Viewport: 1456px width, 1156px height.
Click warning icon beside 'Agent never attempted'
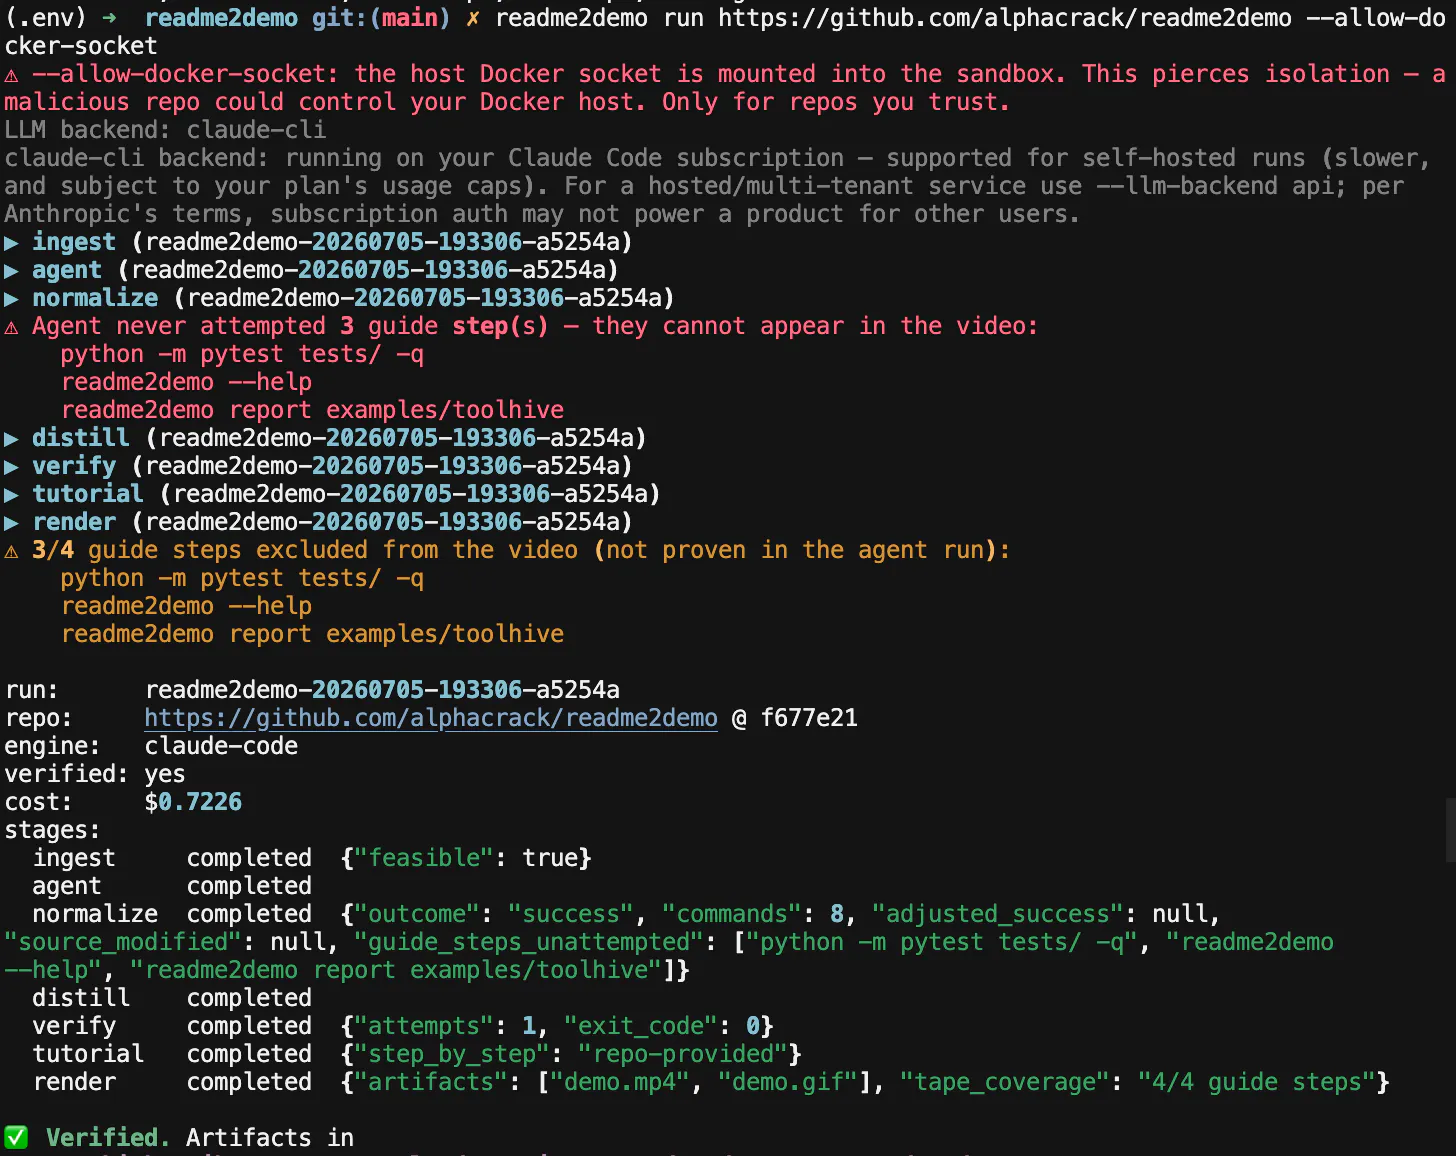click(x=11, y=327)
